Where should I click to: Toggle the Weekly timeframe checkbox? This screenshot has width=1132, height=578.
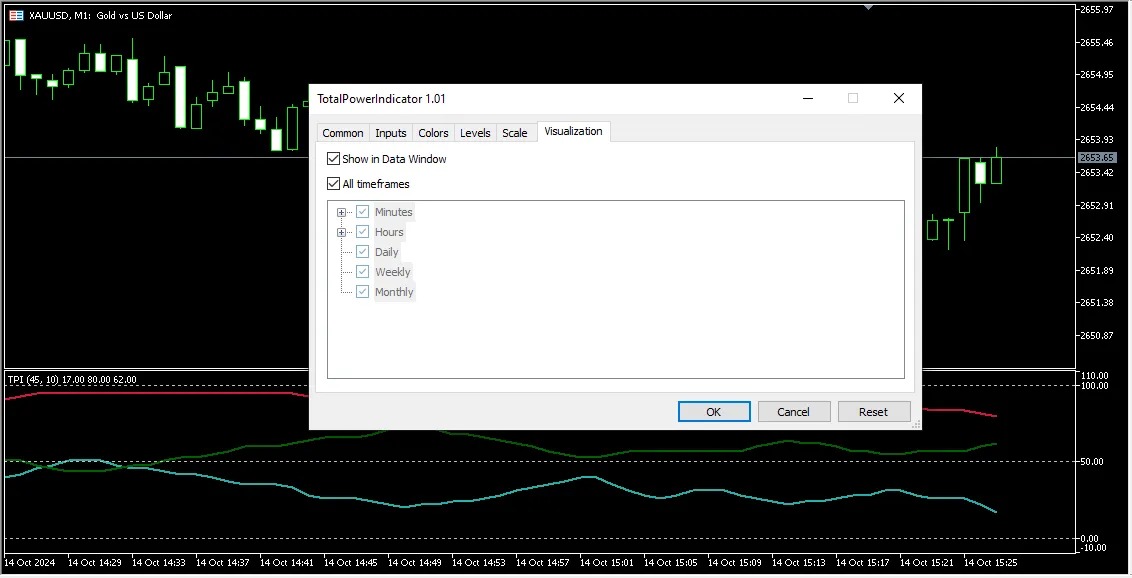(363, 272)
